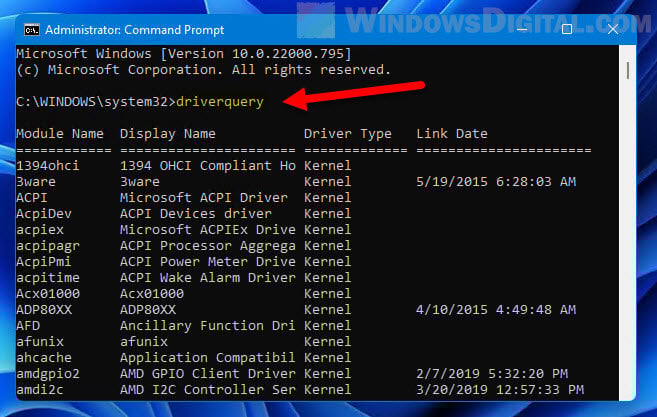This screenshot has height=417, width=657.
Task: Click 'ACPI Power Meter Drive' display name
Action: click(208, 262)
